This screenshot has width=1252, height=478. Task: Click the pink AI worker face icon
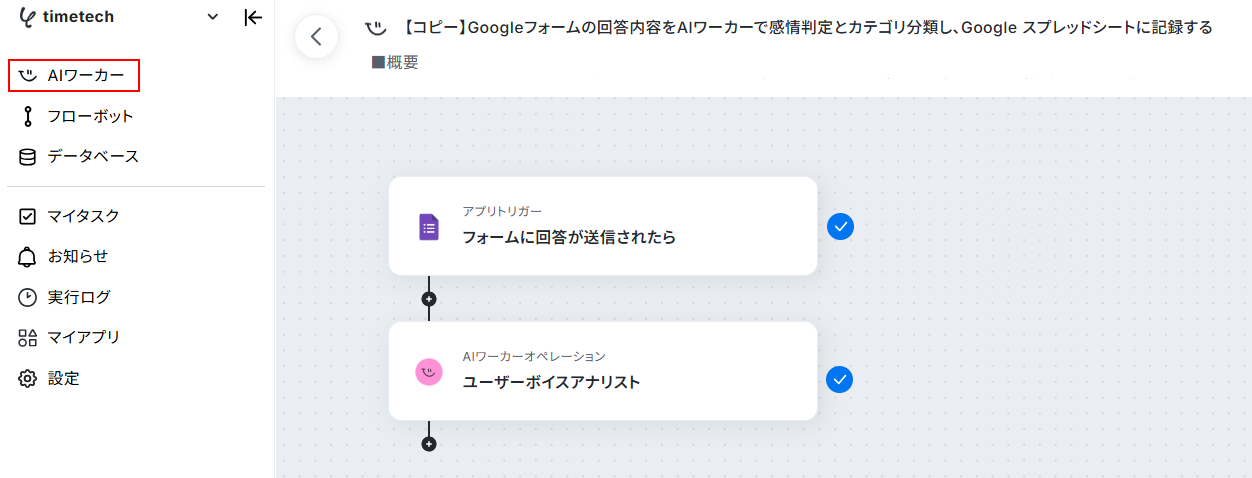pos(429,372)
